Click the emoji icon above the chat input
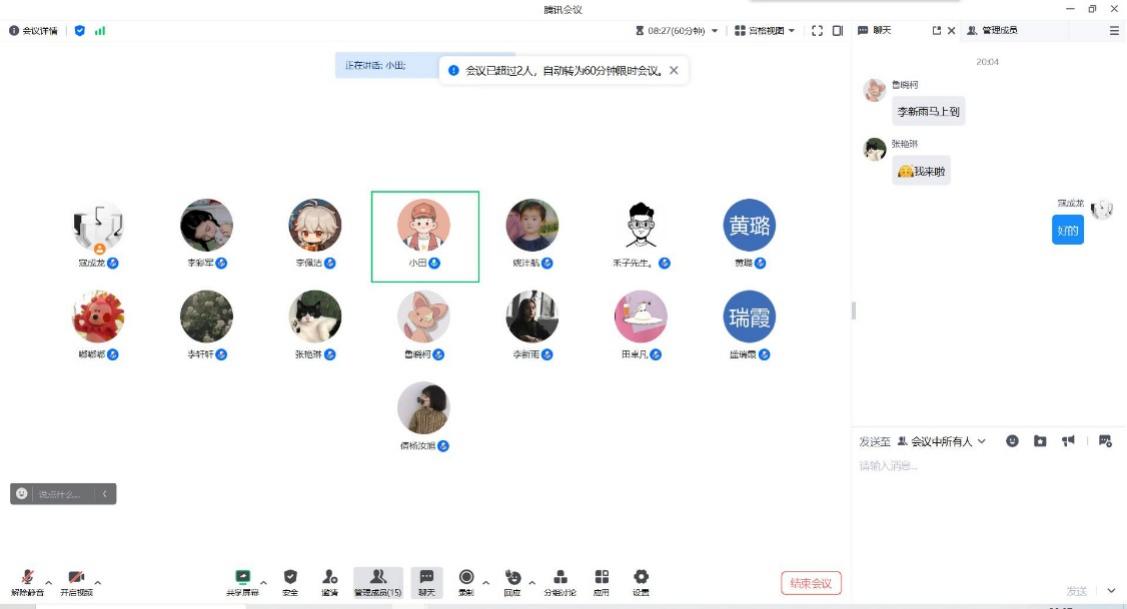 [1012, 441]
